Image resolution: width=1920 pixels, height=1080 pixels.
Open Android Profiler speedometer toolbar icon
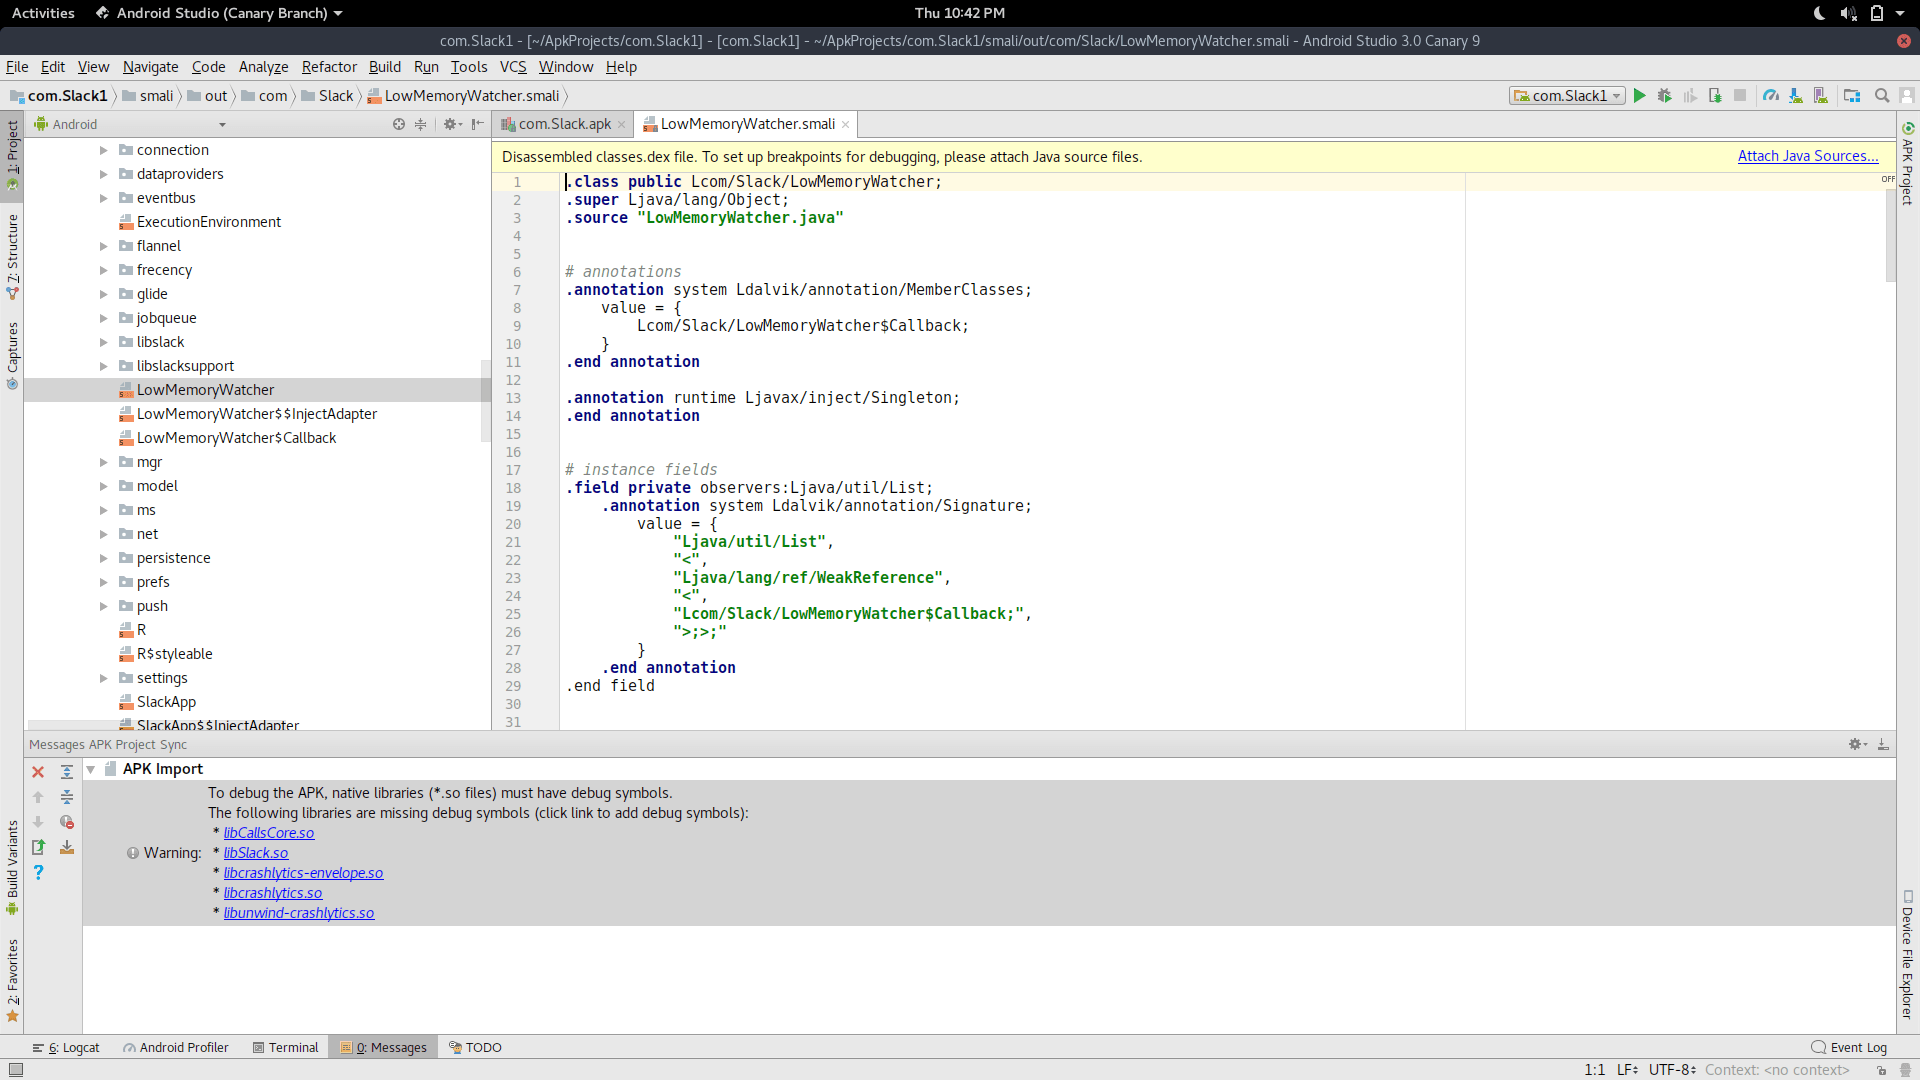1771,96
